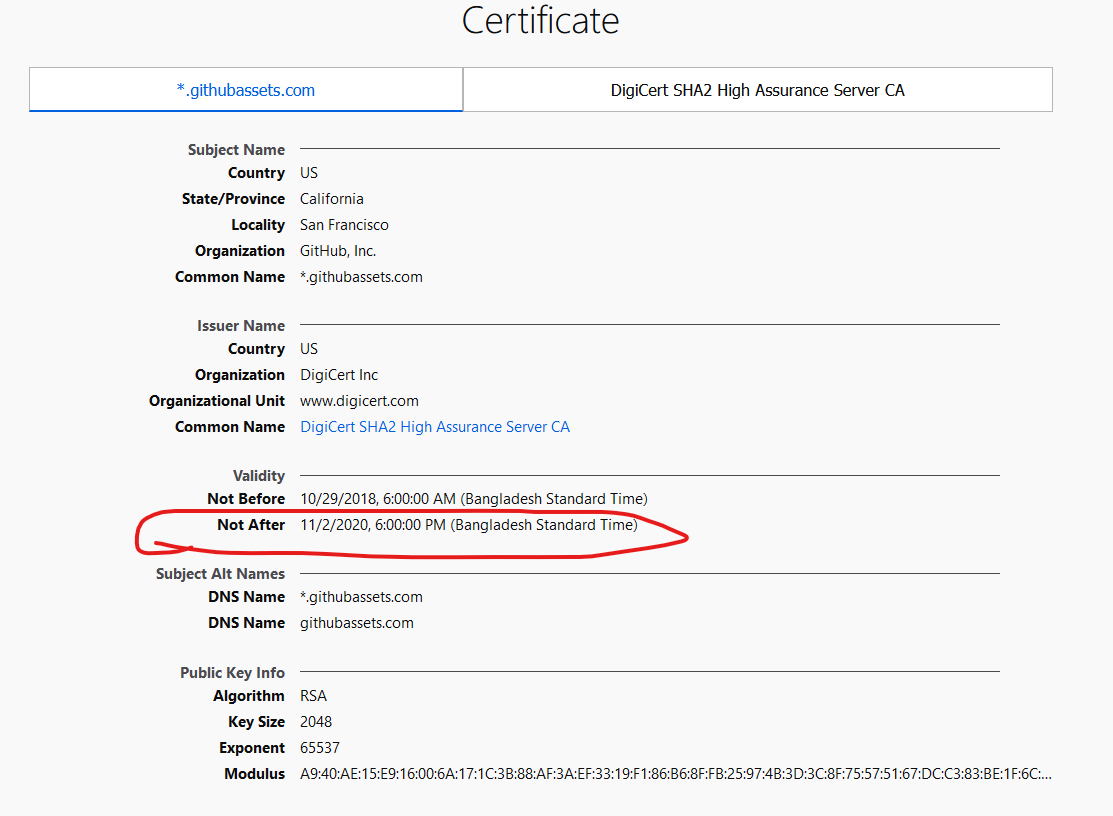Click the wildcard DNS Name under Subject Alt Names
The image size is (1113, 816).
point(361,597)
